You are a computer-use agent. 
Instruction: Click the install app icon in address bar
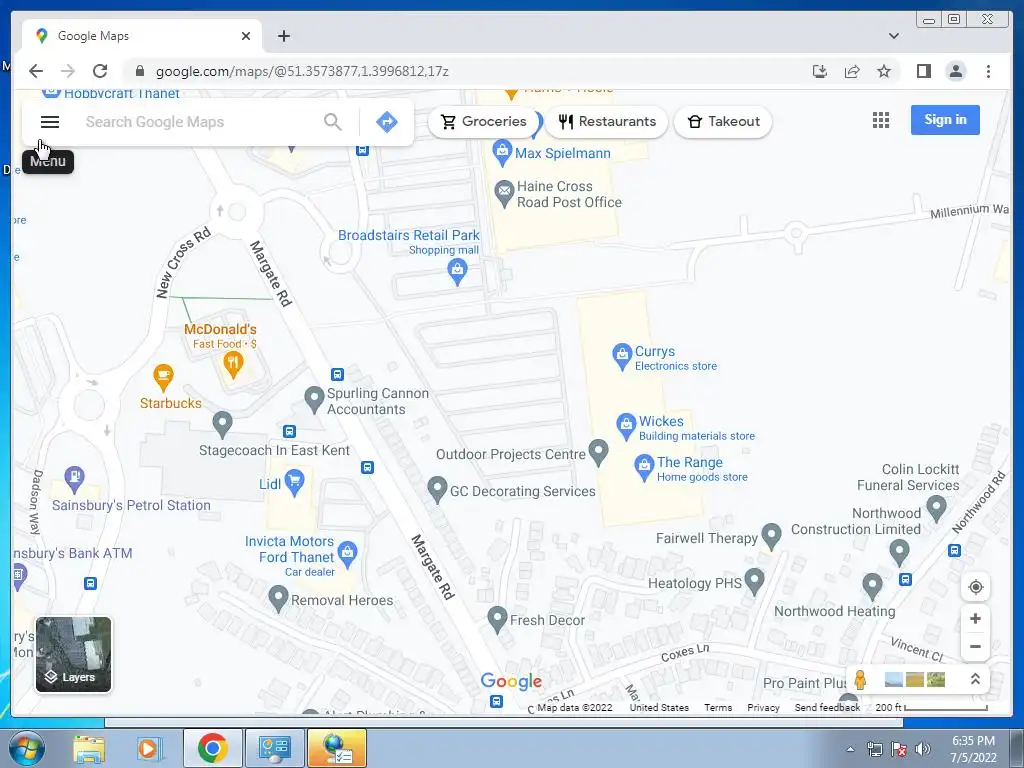[x=820, y=71]
